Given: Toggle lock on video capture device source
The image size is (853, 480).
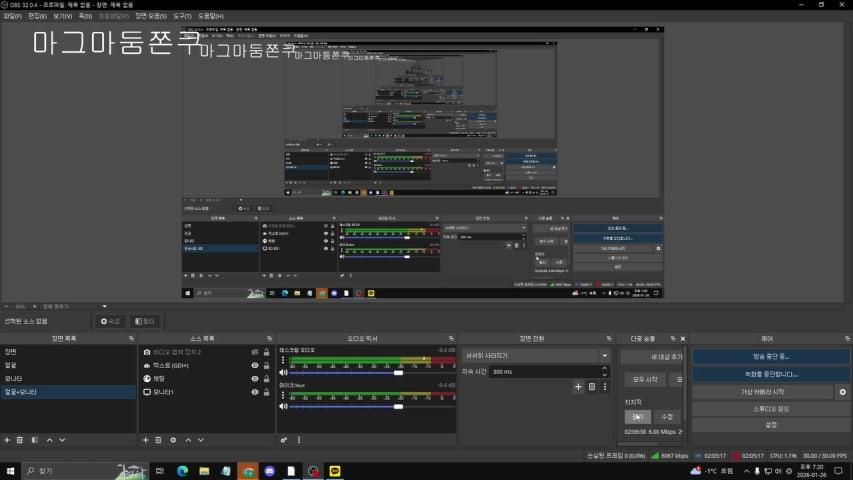Looking at the screenshot, I should pyautogui.click(x=267, y=352).
